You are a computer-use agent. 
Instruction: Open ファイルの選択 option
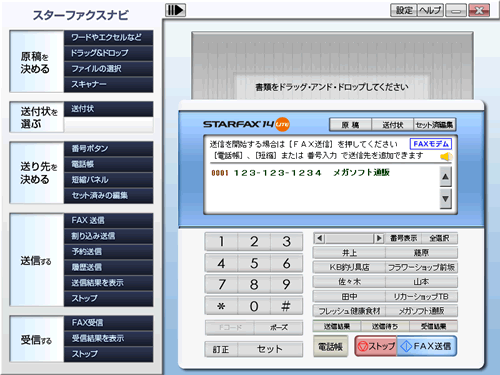point(108,69)
